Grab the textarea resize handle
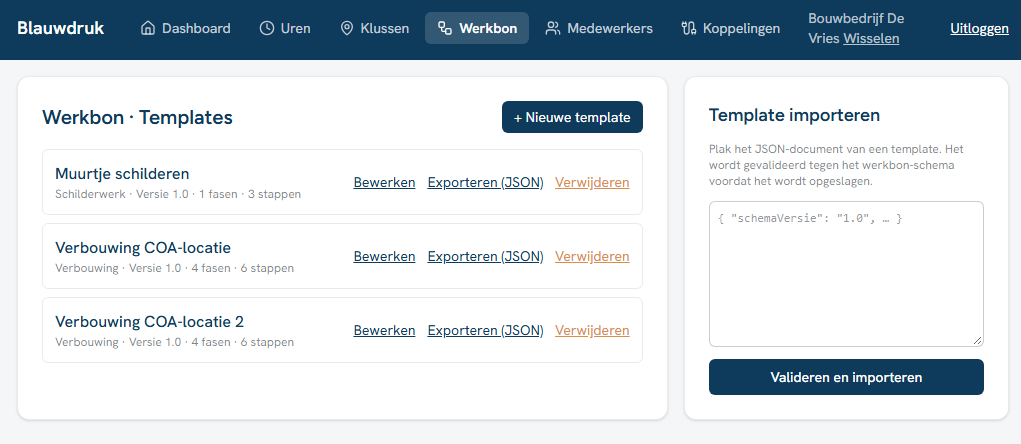This screenshot has height=444, width=1021. (977, 340)
